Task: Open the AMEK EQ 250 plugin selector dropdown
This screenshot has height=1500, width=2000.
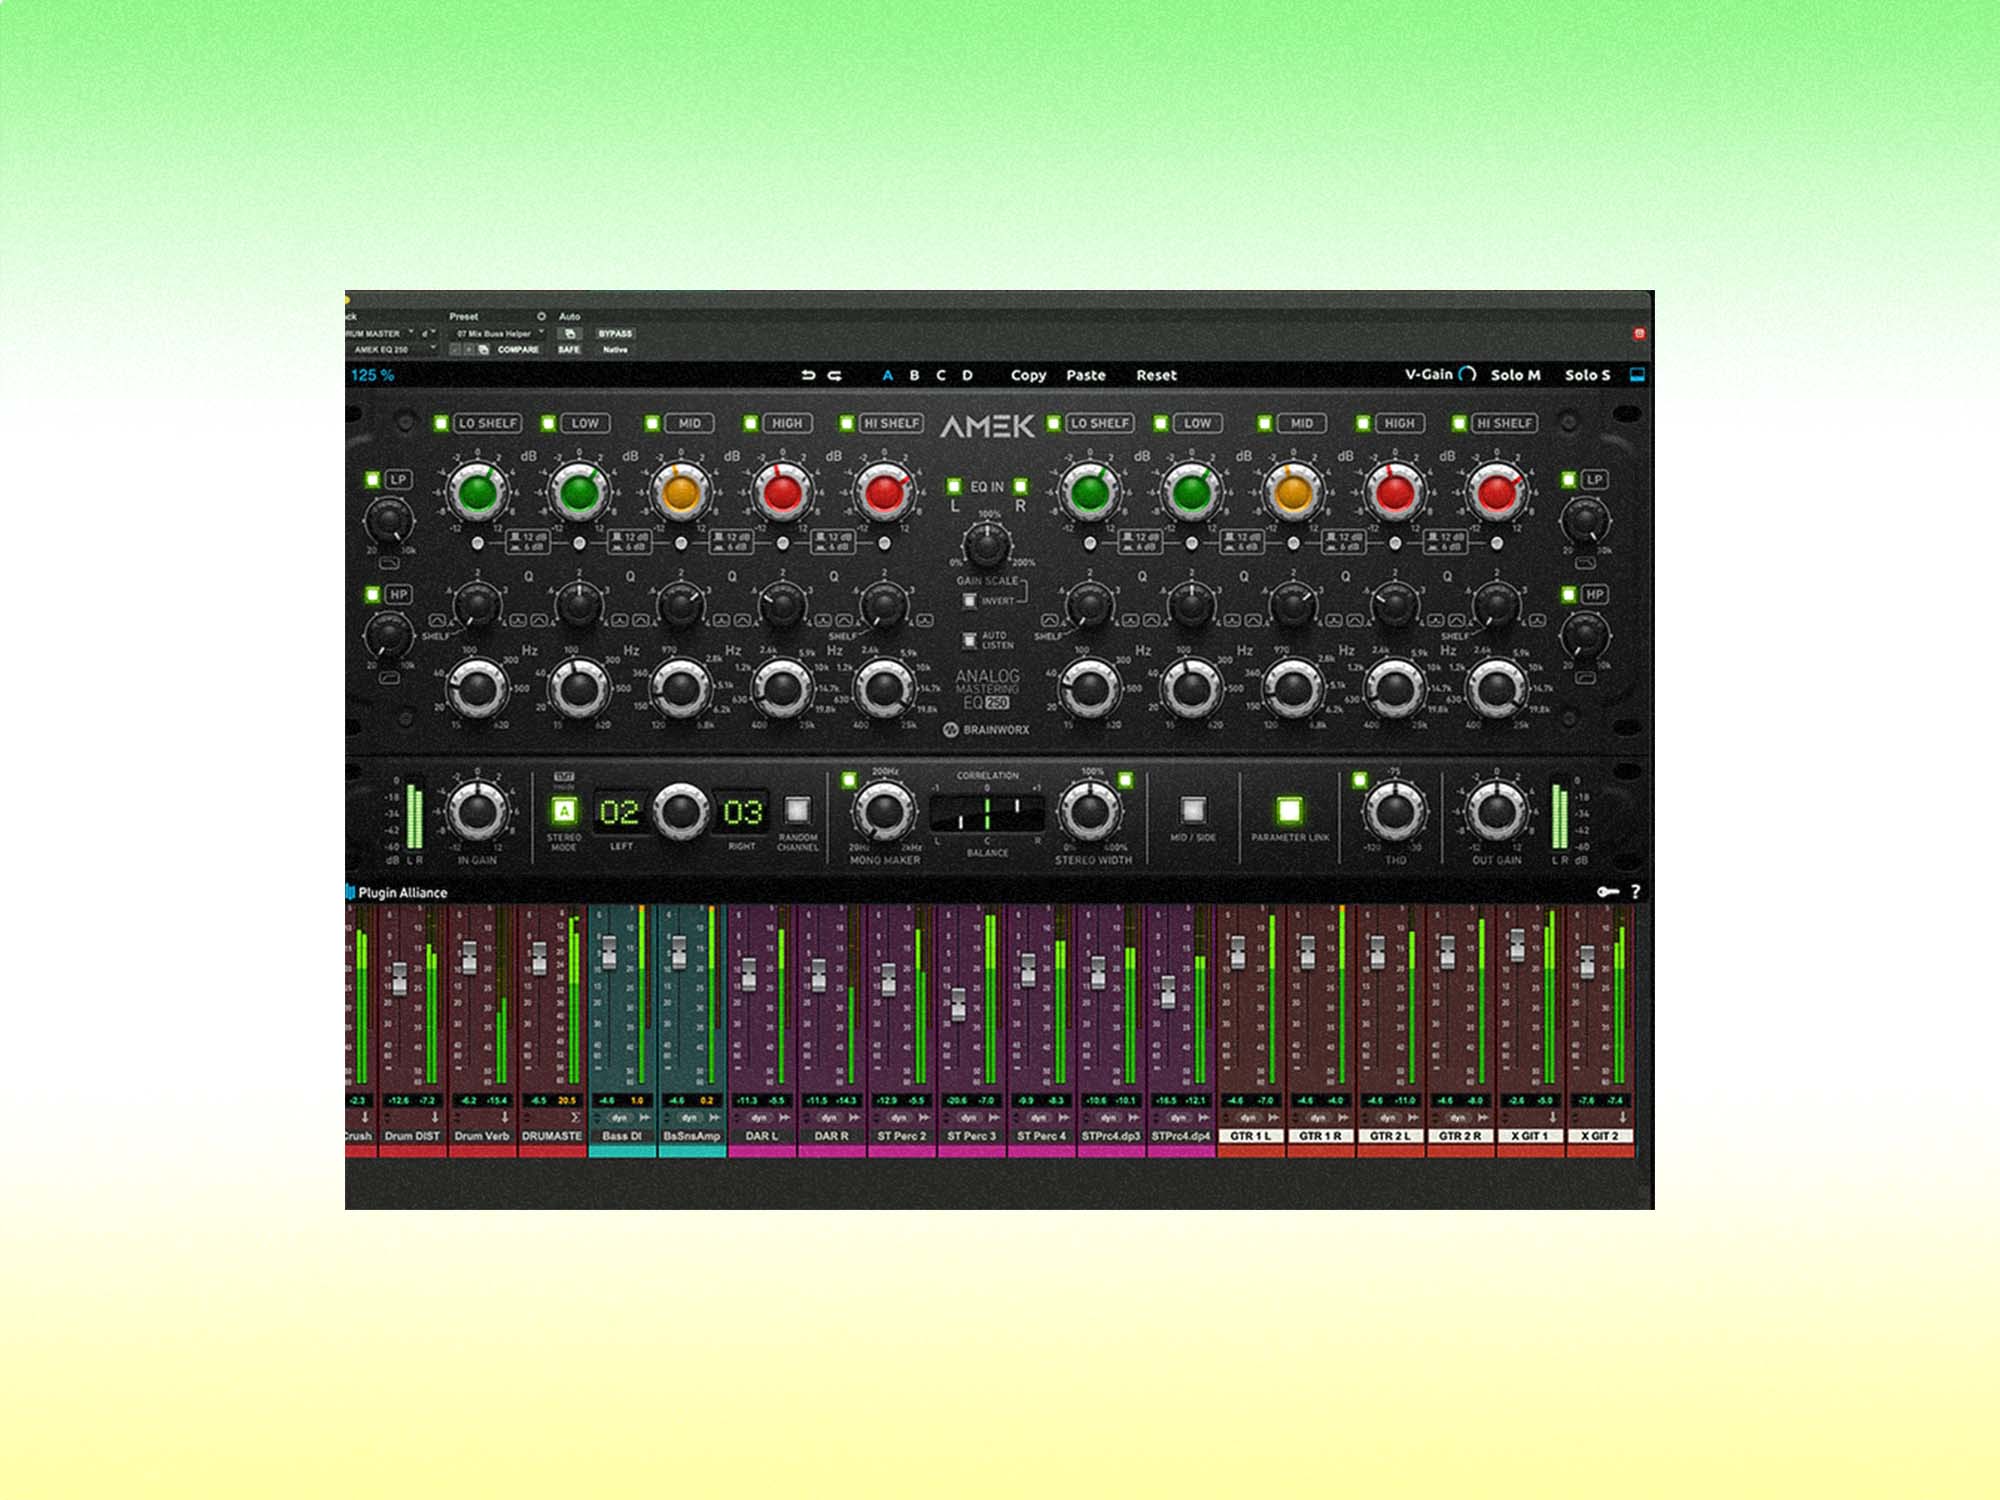Action: tap(393, 349)
